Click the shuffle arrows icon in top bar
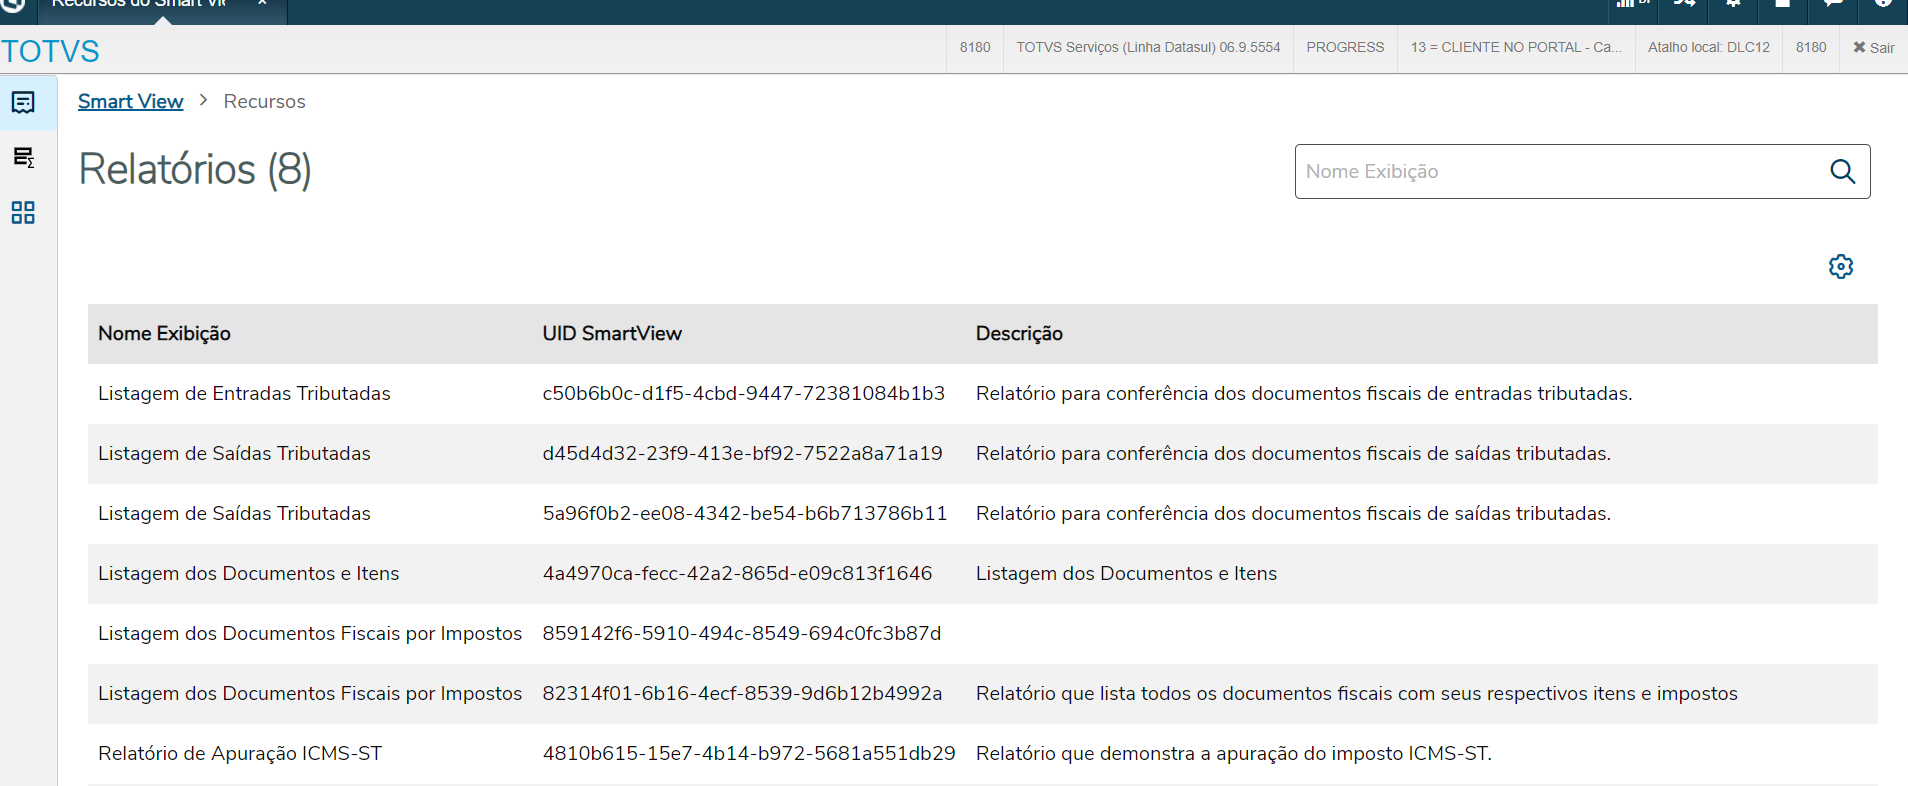This screenshot has height=786, width=1908. click(1684, 3)
